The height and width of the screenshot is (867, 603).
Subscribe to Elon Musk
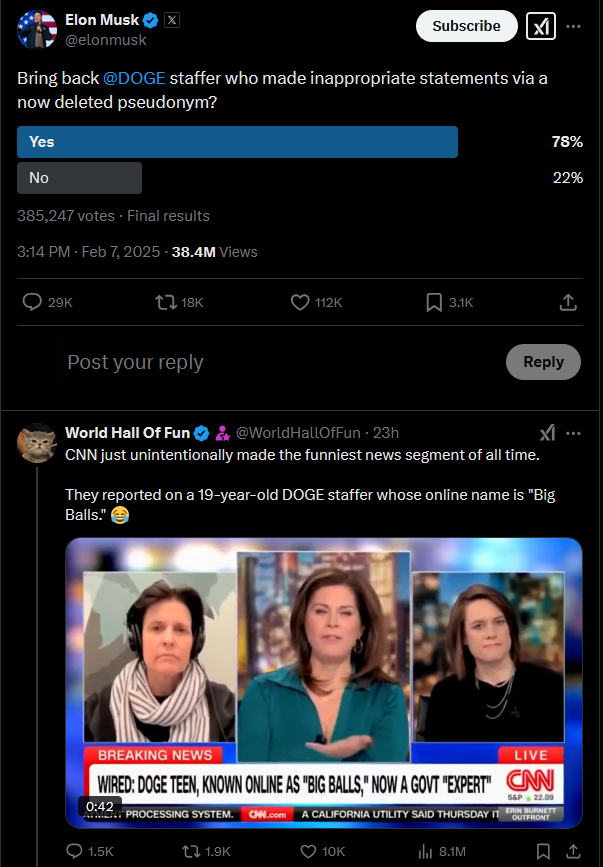point(466,26)
